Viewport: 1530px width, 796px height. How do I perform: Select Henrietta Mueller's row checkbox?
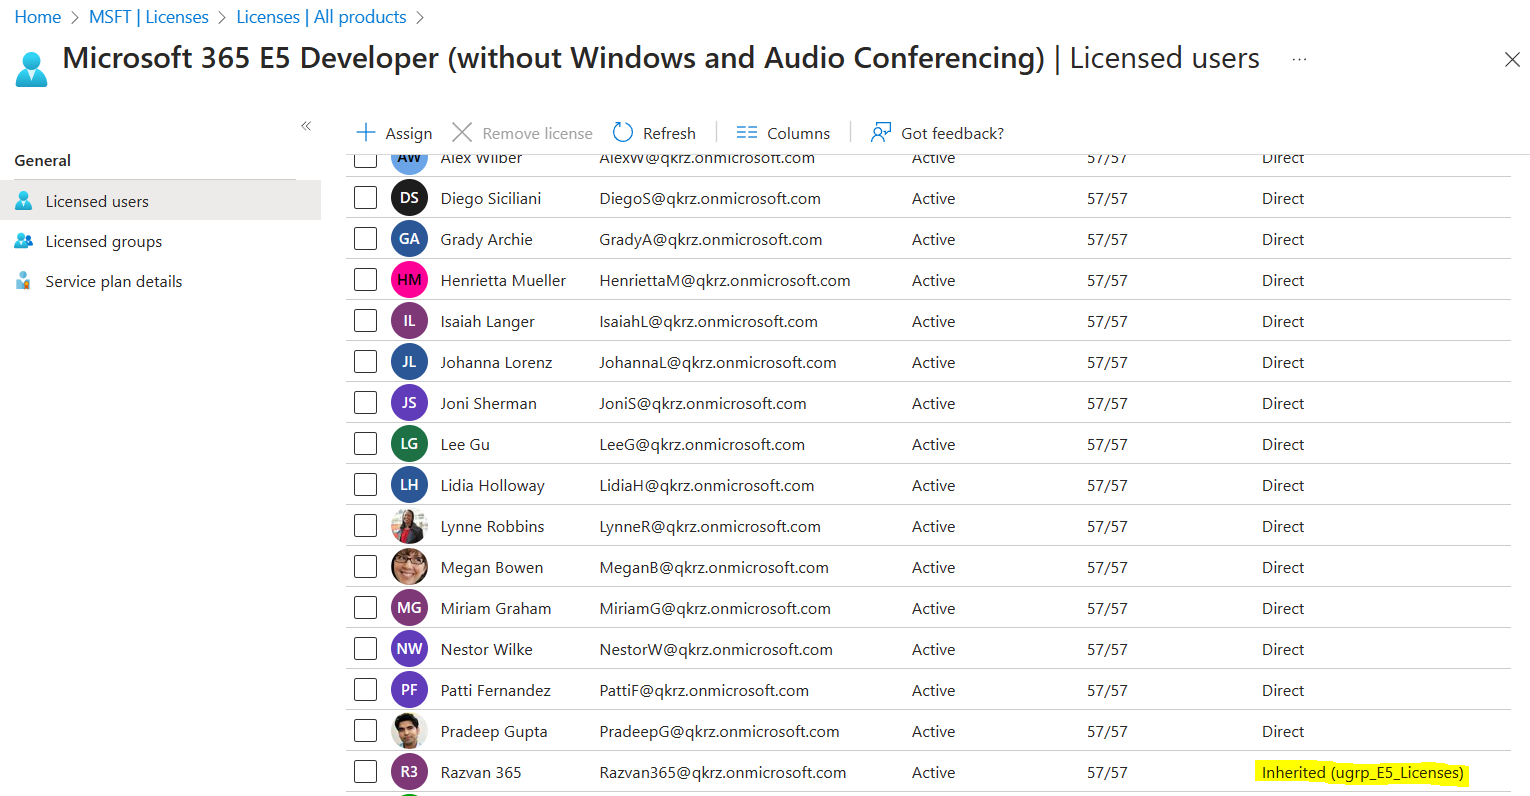[365, 279]
